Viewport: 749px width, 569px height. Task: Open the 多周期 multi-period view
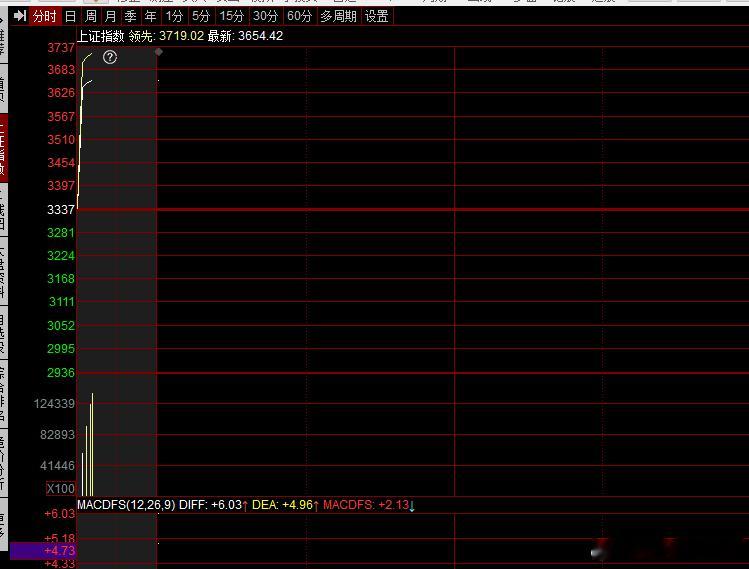coord(338,16)
